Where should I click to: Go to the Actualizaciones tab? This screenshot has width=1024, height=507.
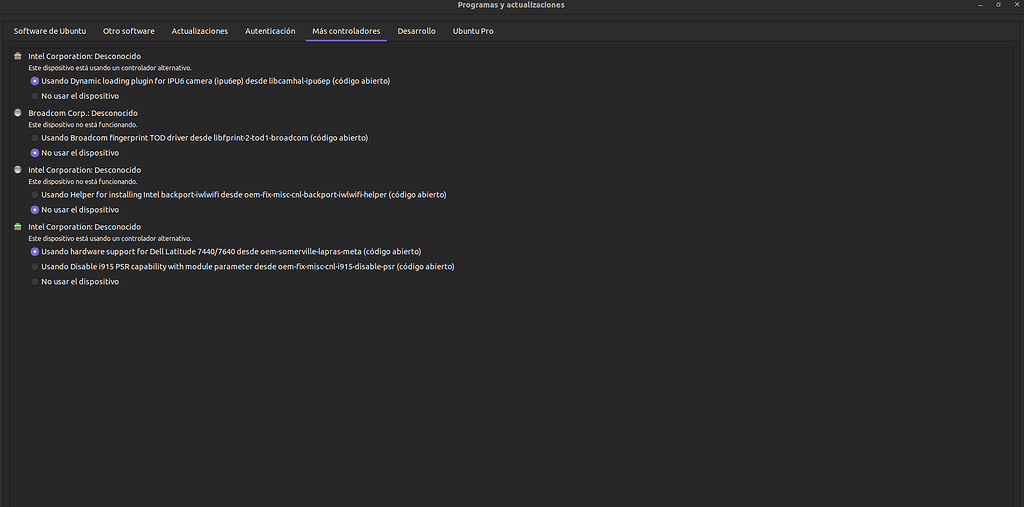tap(199, 31)
